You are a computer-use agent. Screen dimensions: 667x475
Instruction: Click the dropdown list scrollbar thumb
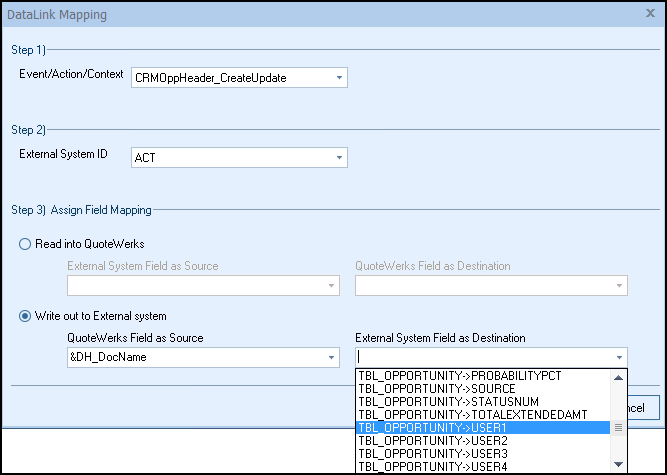coord(619,427)
